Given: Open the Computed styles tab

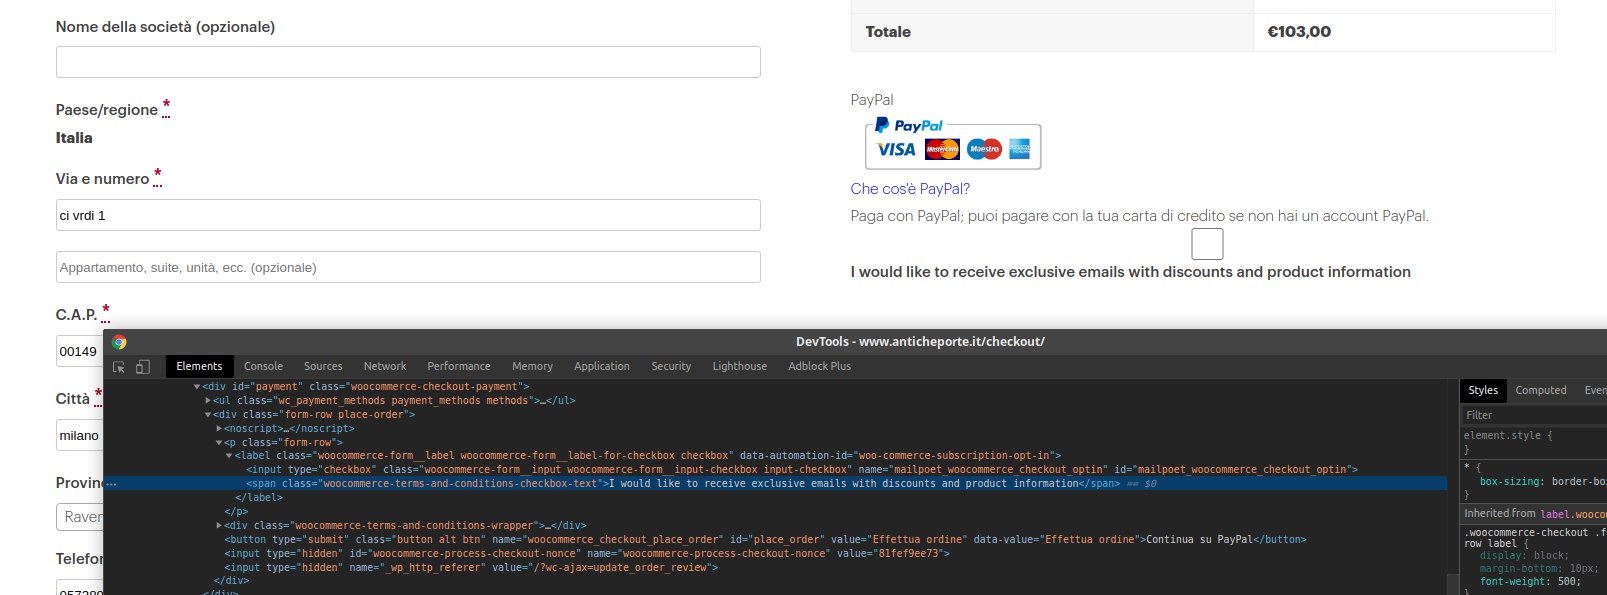Looking at the screenshot, I should point(1540,391).
